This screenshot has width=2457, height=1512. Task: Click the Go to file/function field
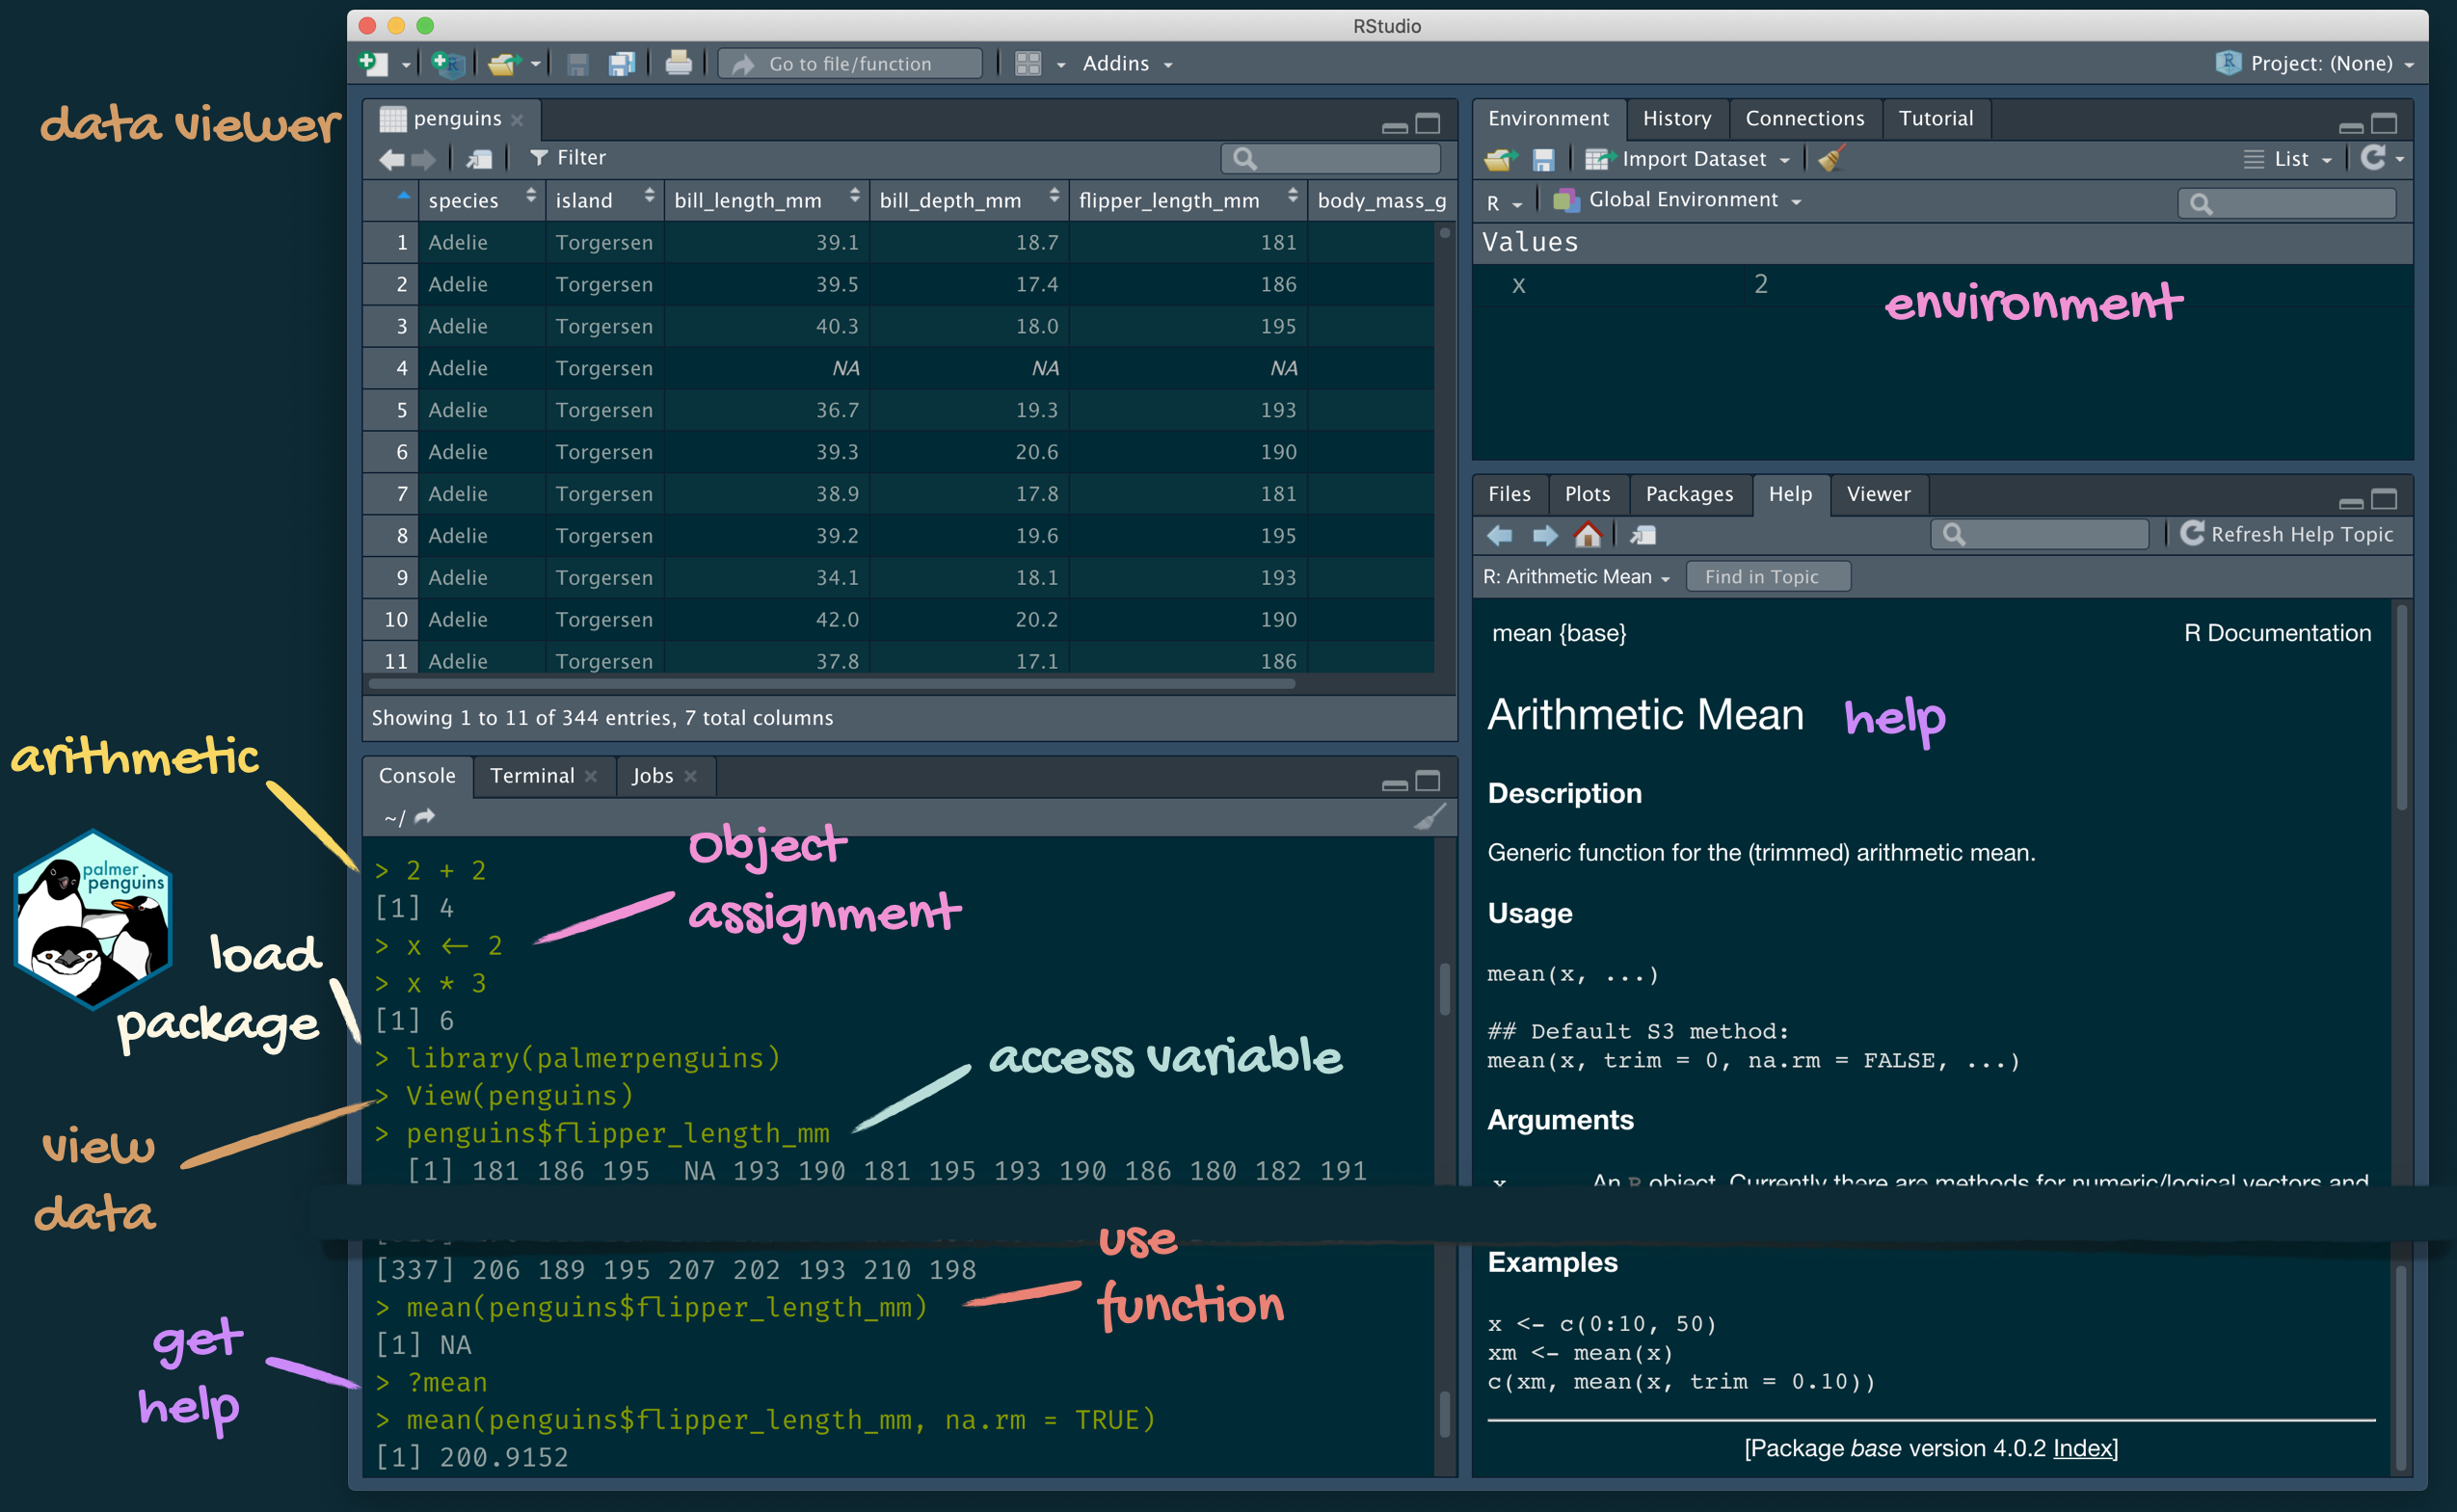(x=850, y=64)
